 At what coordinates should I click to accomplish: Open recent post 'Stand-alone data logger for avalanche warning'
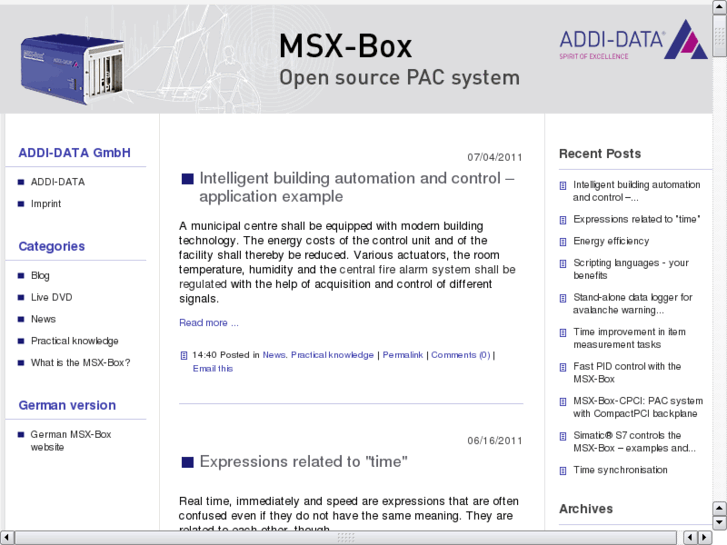tap(633, 303)
